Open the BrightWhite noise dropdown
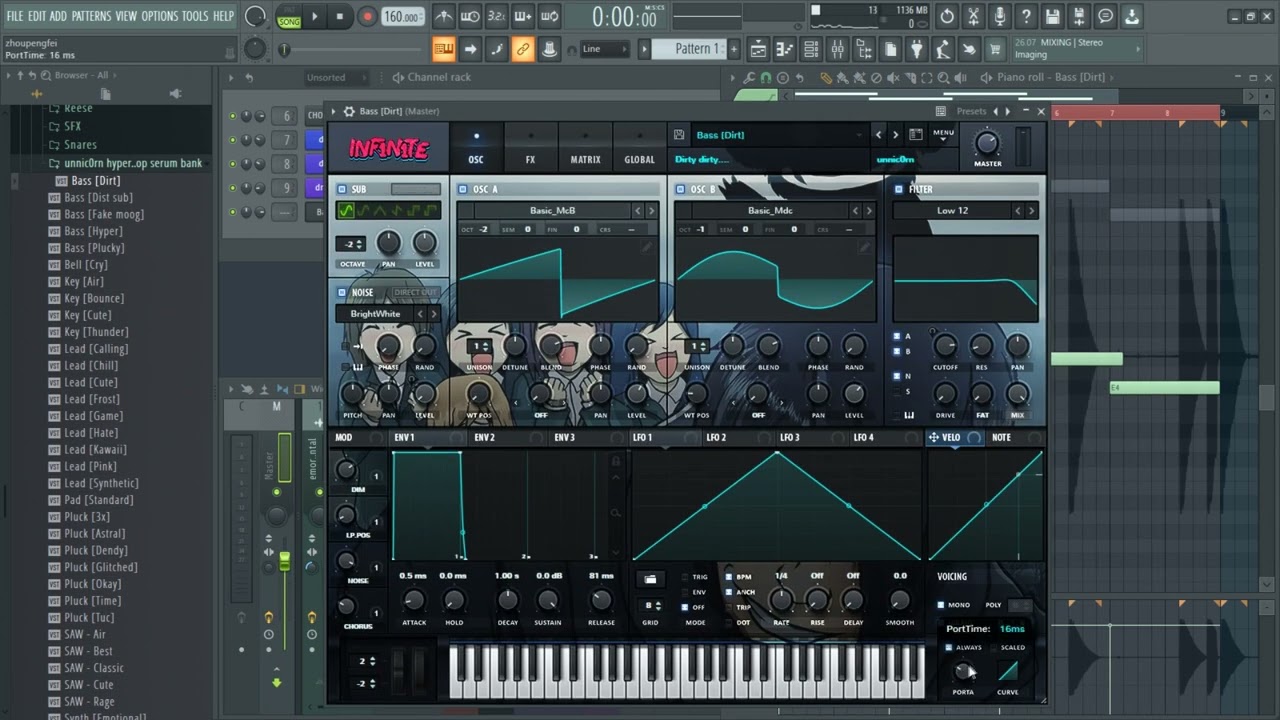 [x=375, y=314]
